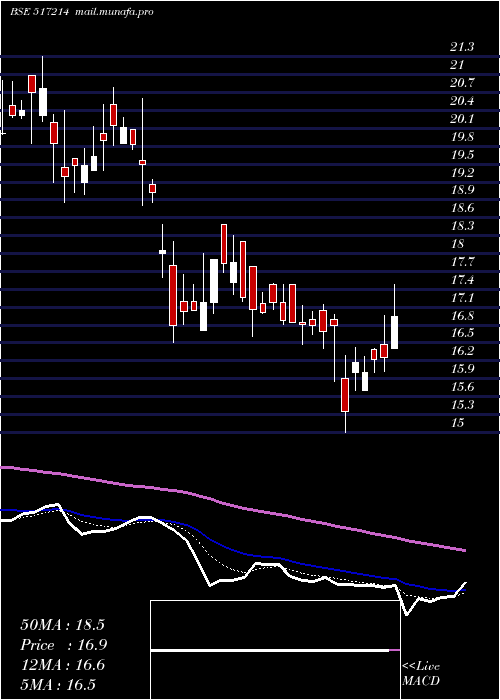Viewport: 500px width, 700px height.
Task: Click the '12MA : 16.6' legend text
Action: [62, 665]
